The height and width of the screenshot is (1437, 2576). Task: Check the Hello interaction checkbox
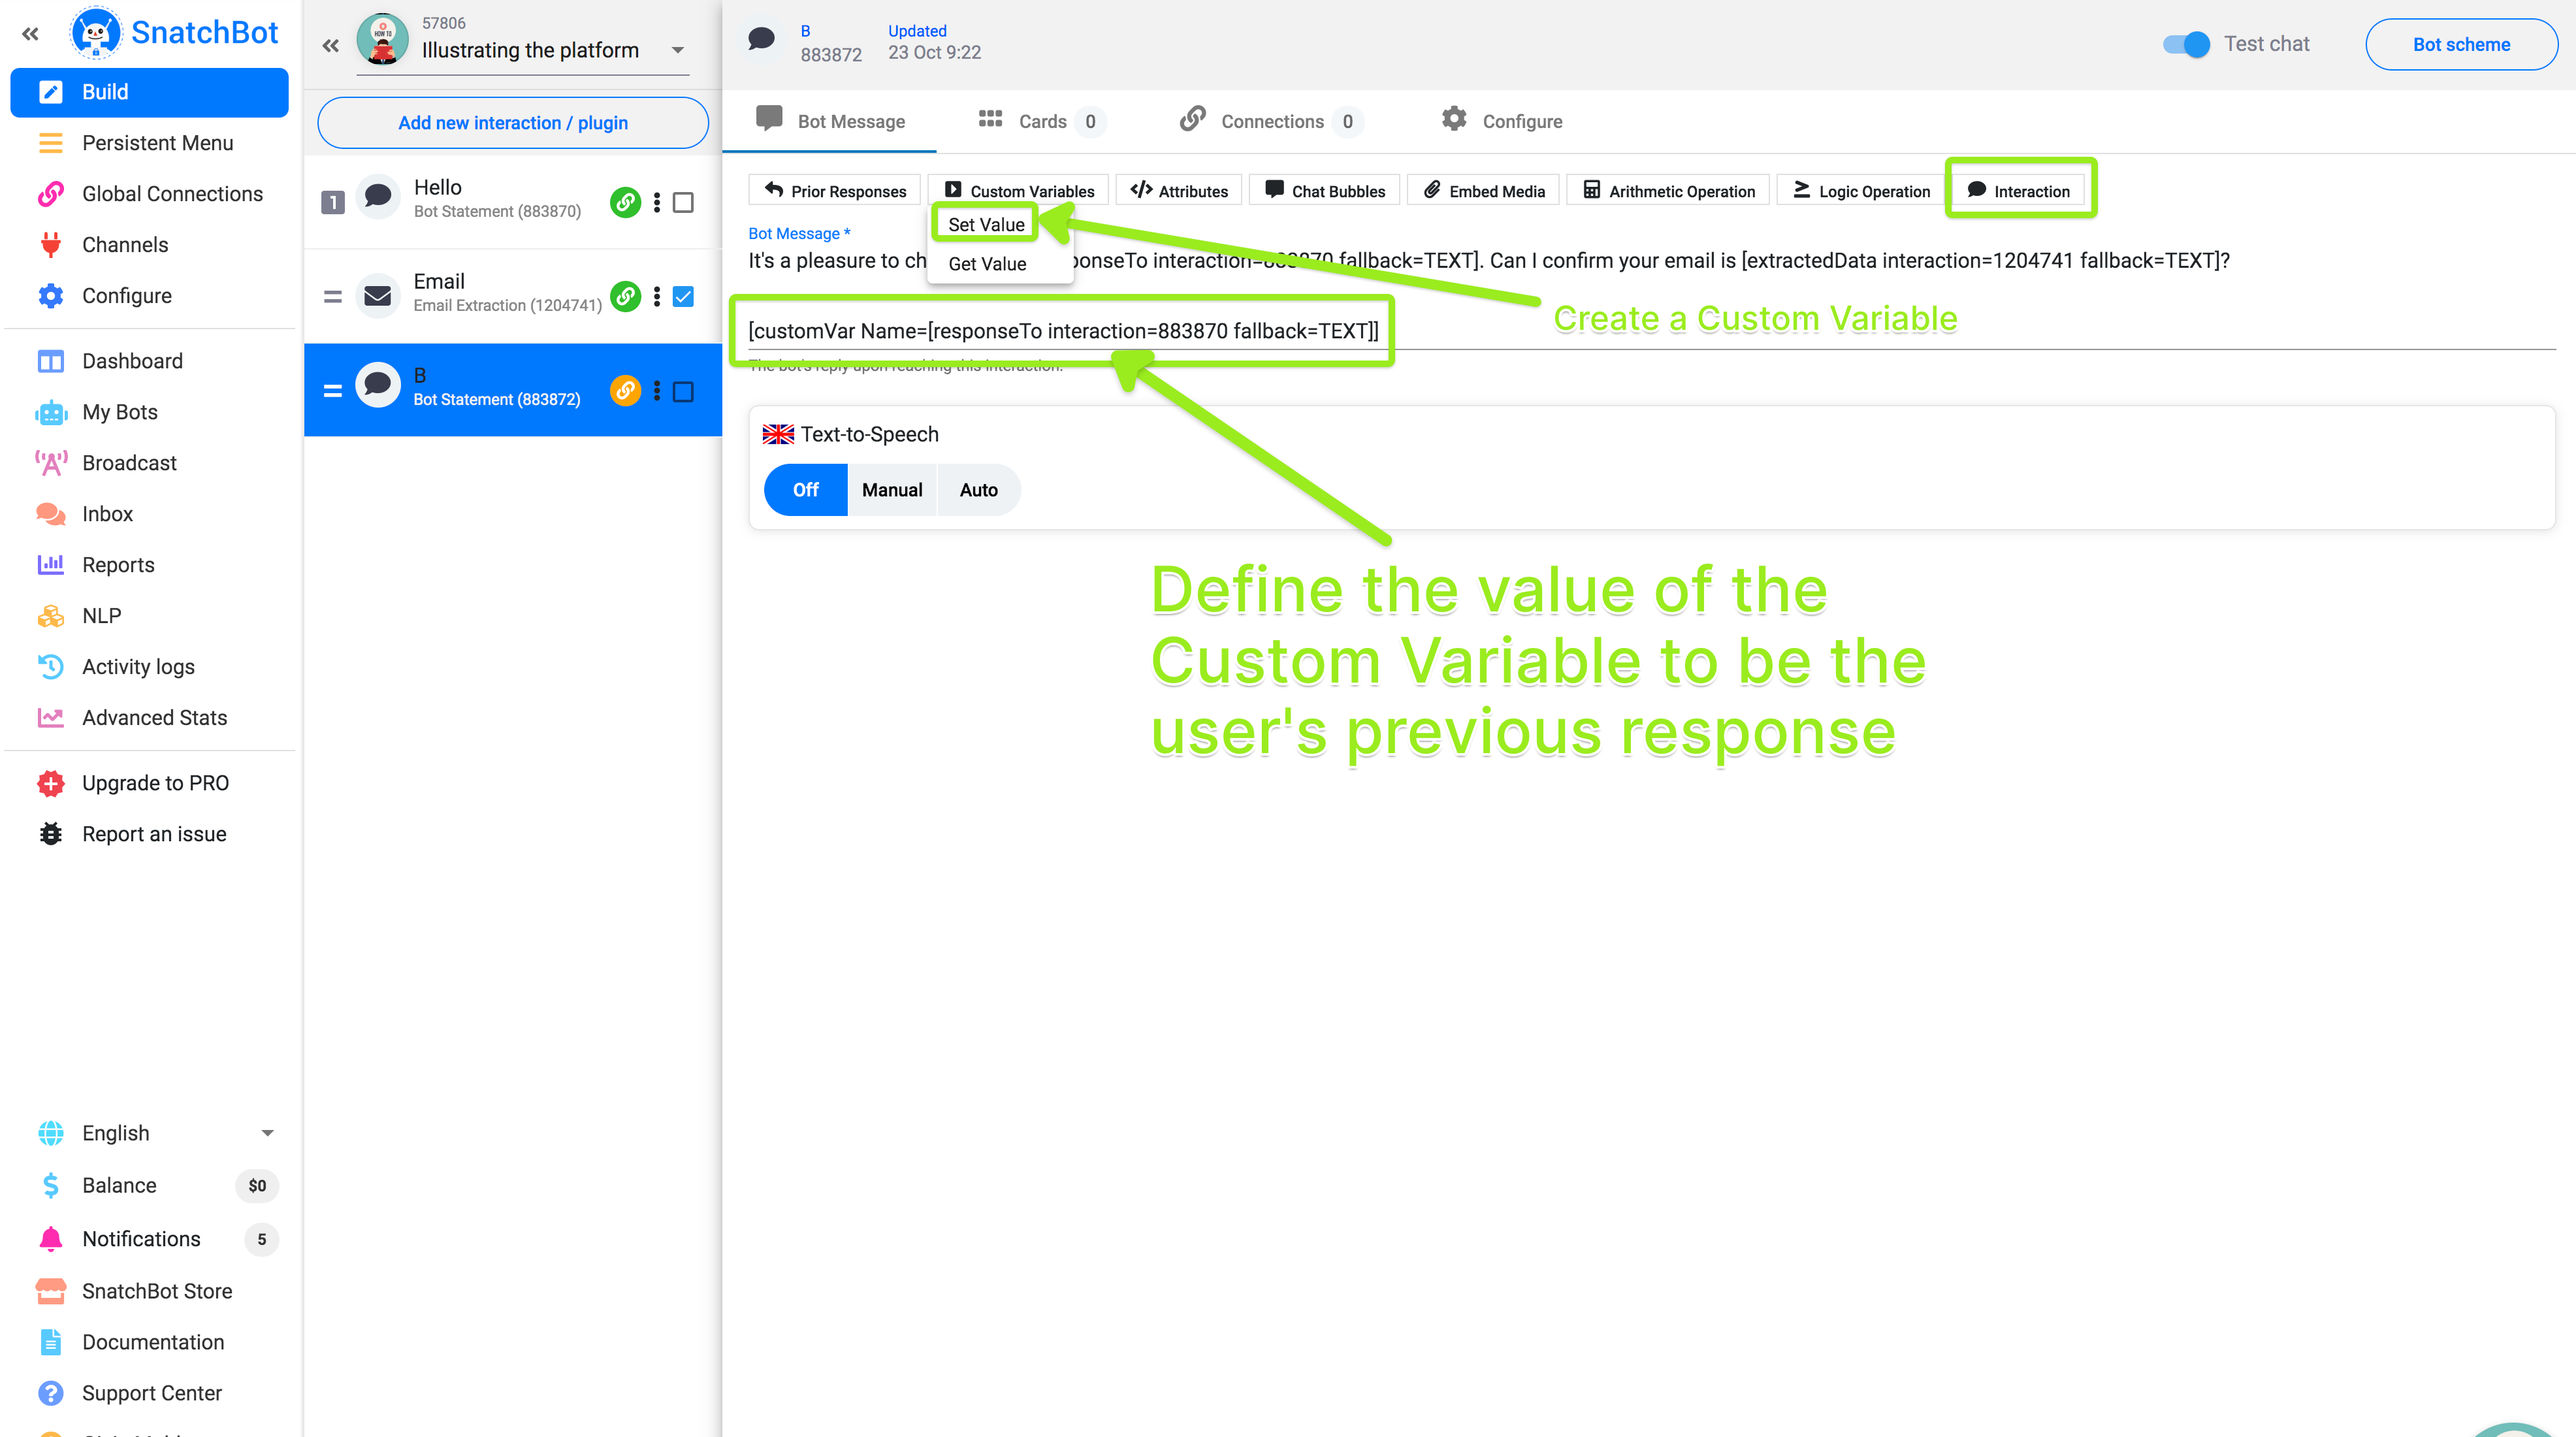tap(683, 203)
